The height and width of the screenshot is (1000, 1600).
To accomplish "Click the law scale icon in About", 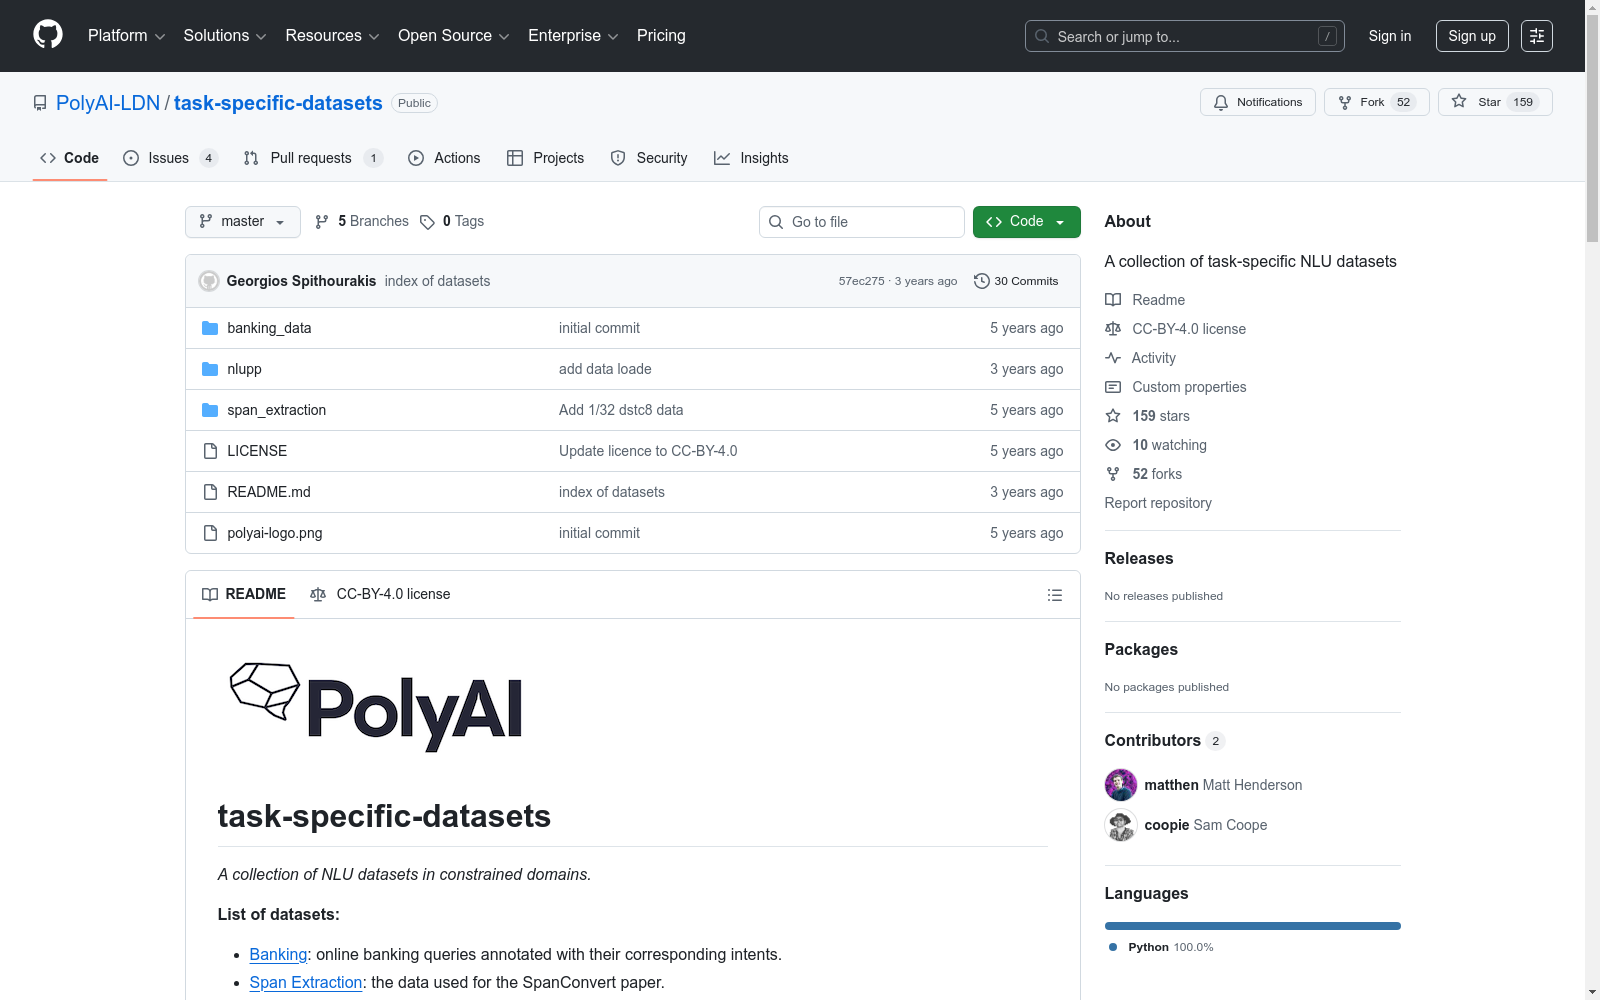I will click(1113, 329).
